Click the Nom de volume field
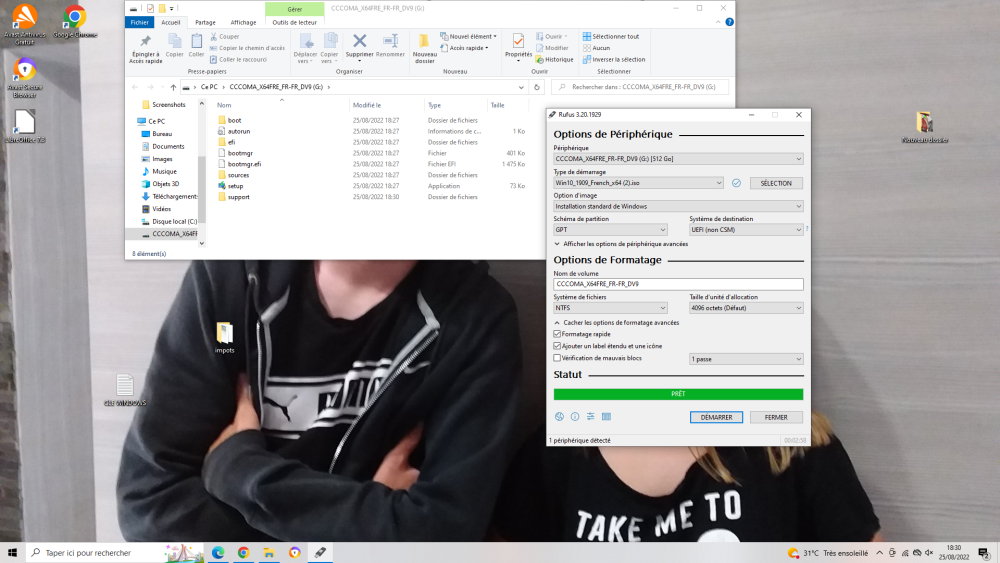Screen dimensions: 1000x563 point(678,284)
